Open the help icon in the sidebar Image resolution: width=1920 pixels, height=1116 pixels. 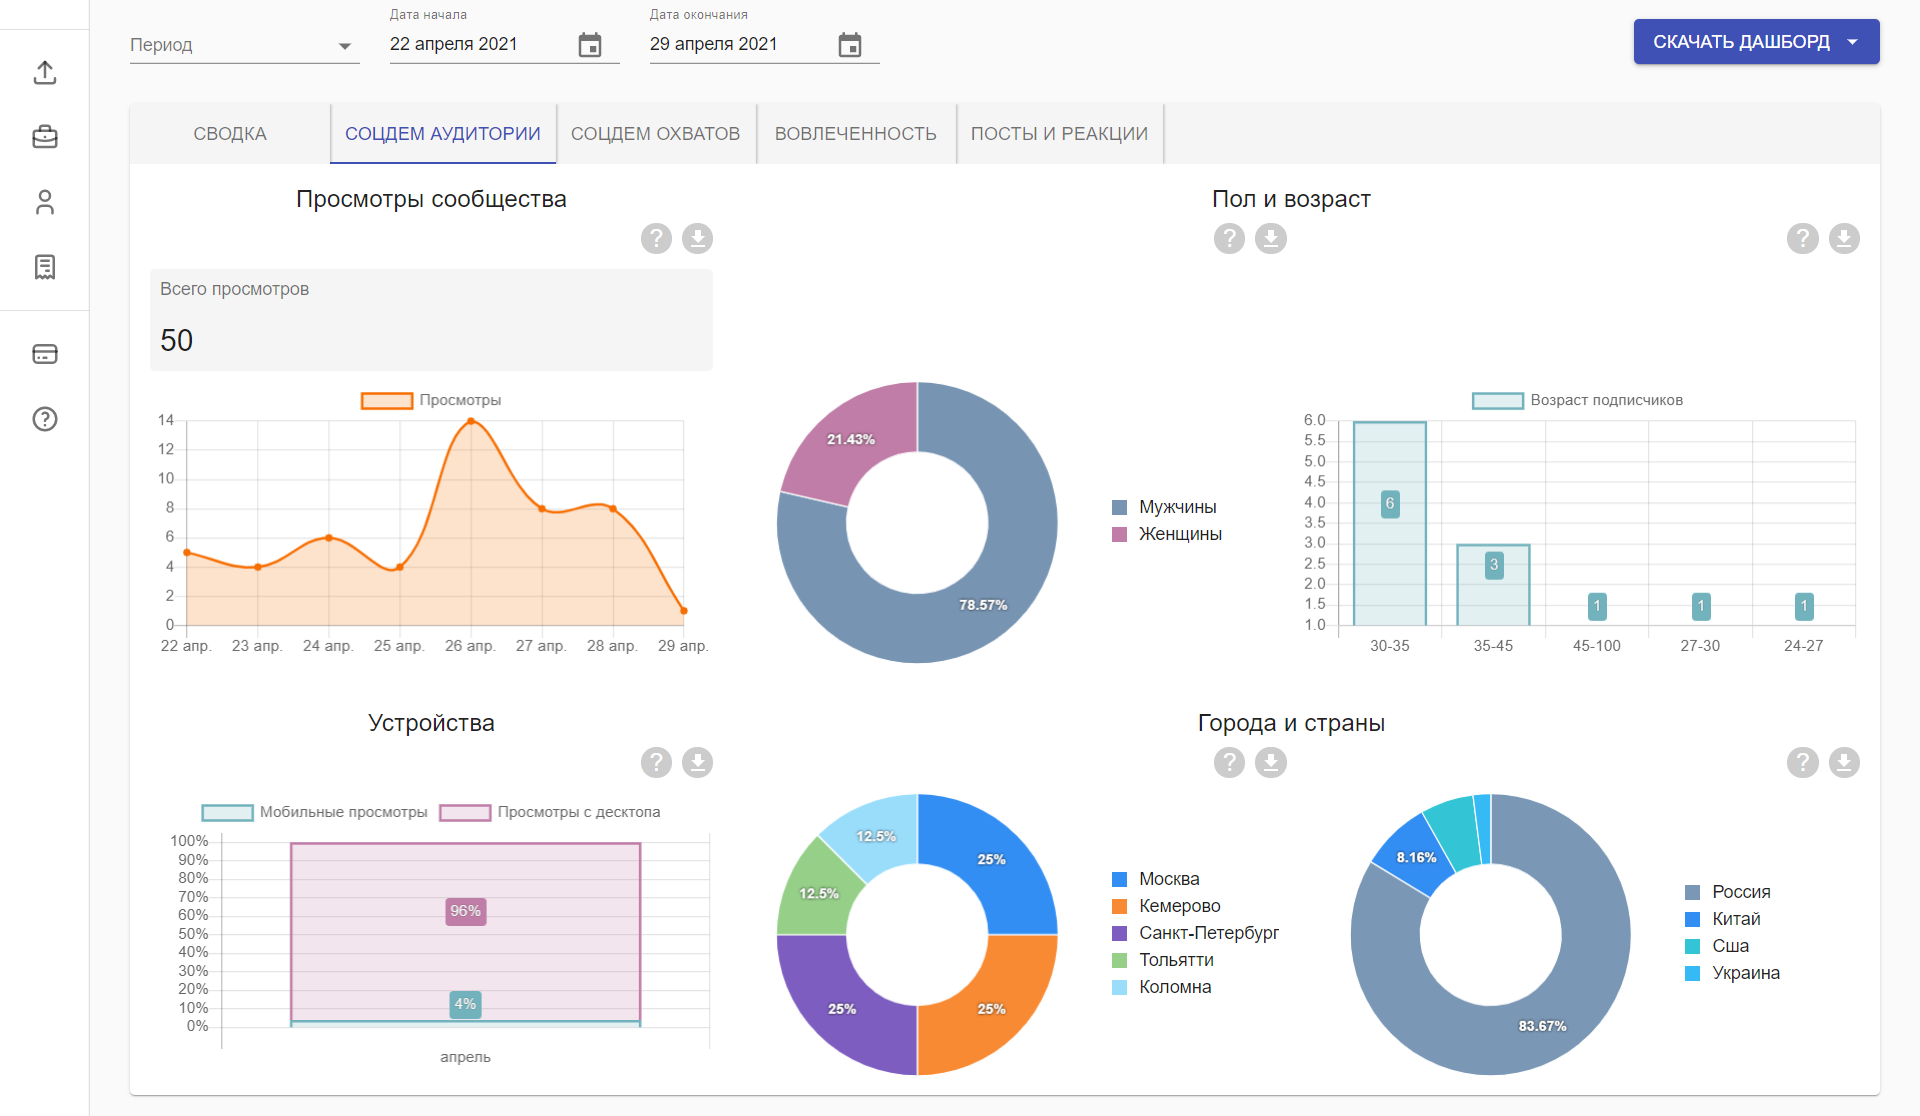pos(45,419)
